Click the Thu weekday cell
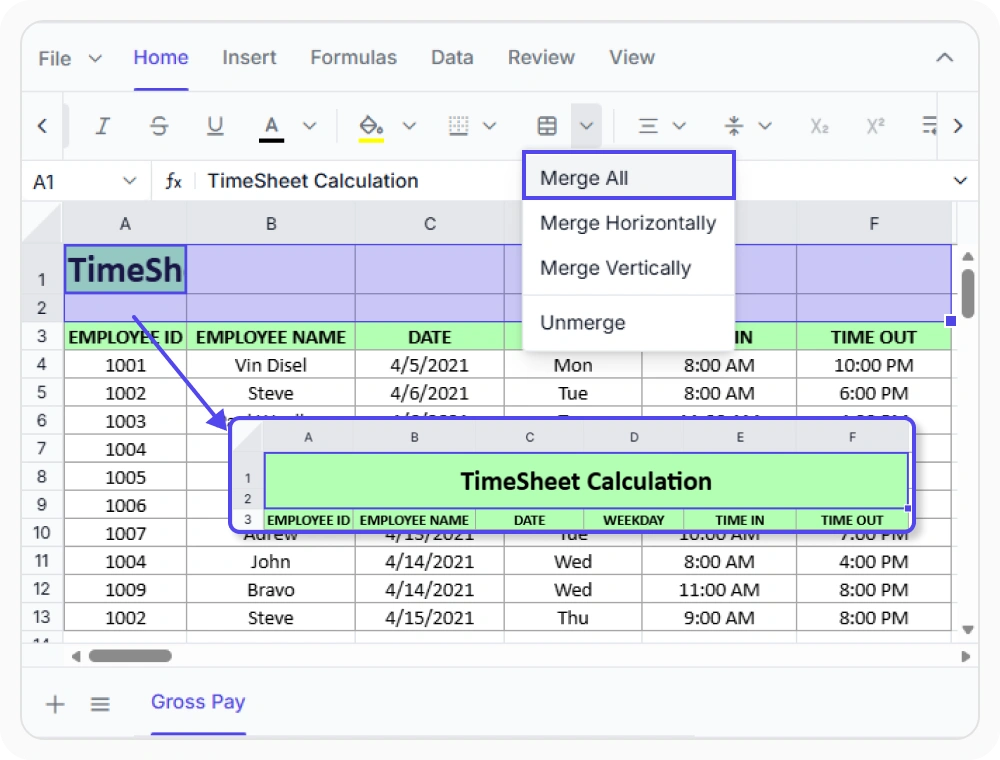The height and width of the screenshot is (760, 1000). click(x=573, y=617)
